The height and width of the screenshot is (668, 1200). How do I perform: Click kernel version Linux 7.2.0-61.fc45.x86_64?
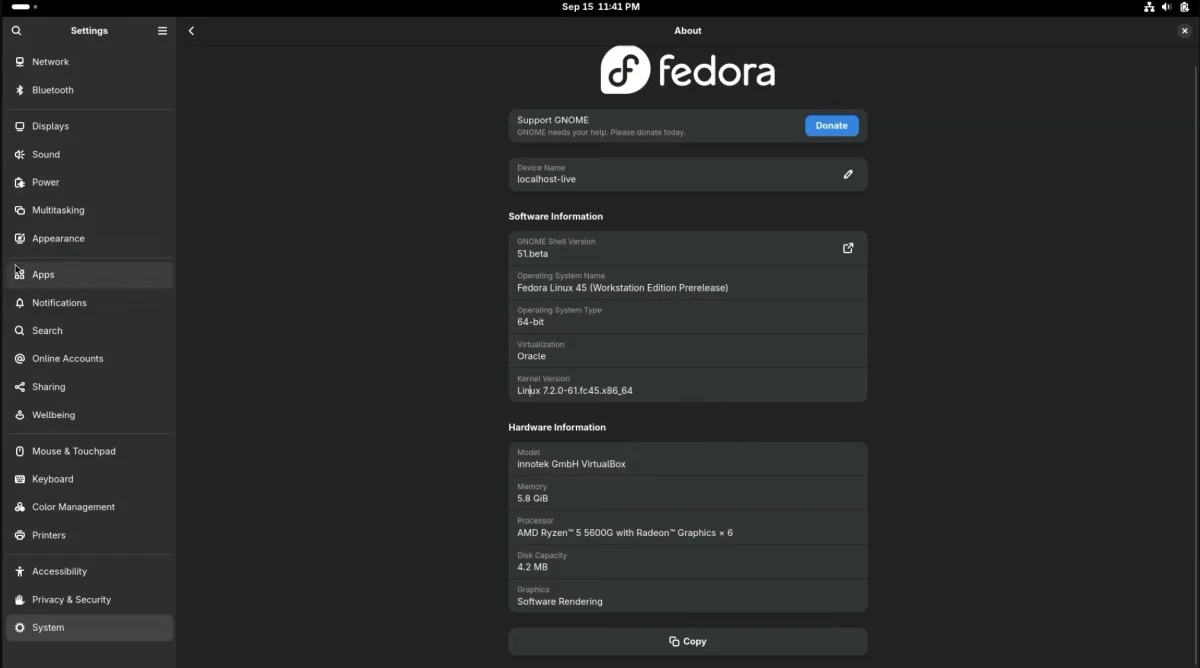tap(575, 391)
